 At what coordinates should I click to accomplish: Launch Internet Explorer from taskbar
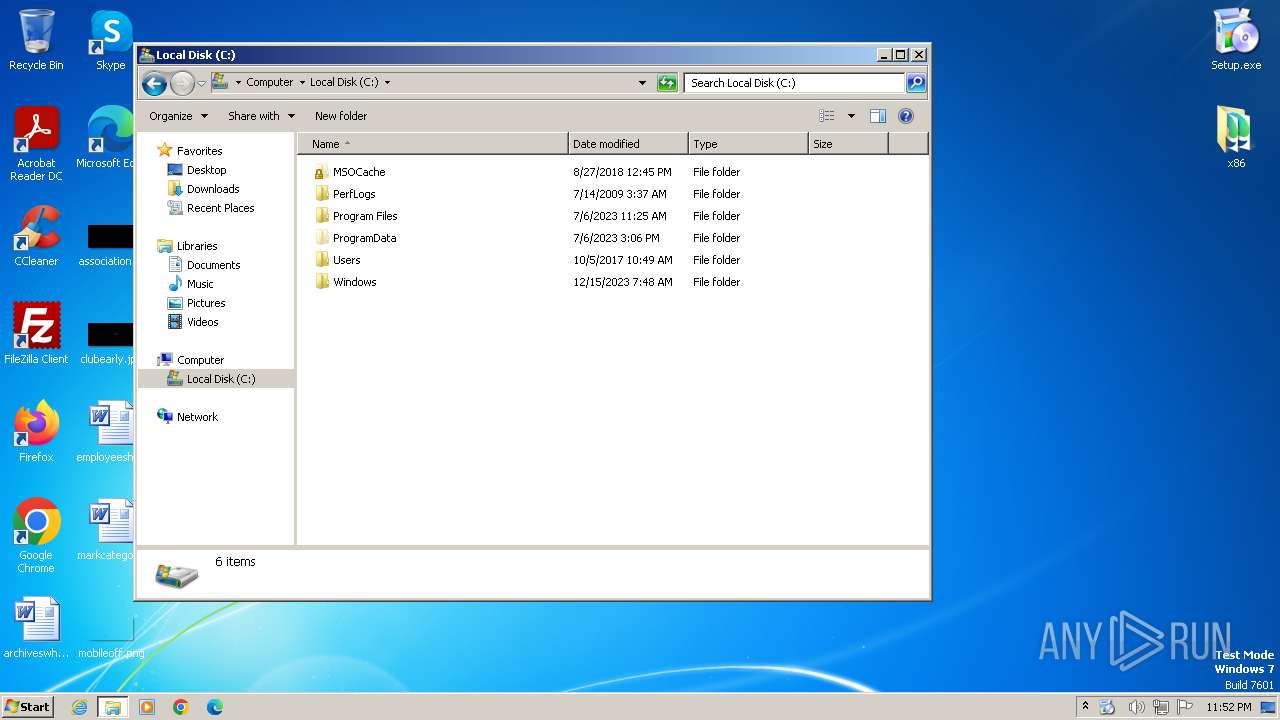pyautogui.click(x=79, y=707)
